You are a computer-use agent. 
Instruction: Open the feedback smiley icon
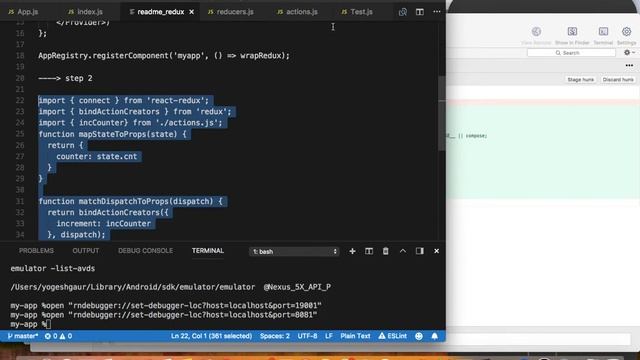[x=419, y=336]
